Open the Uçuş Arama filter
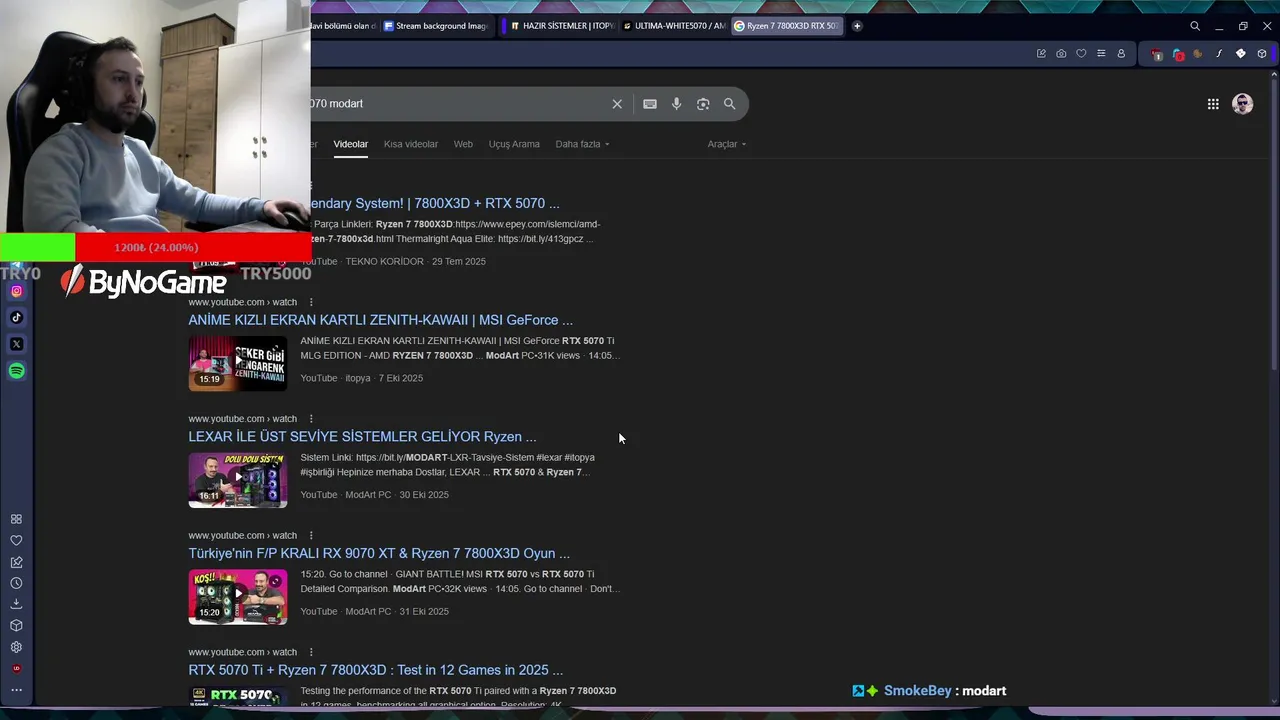 point(514,144)
